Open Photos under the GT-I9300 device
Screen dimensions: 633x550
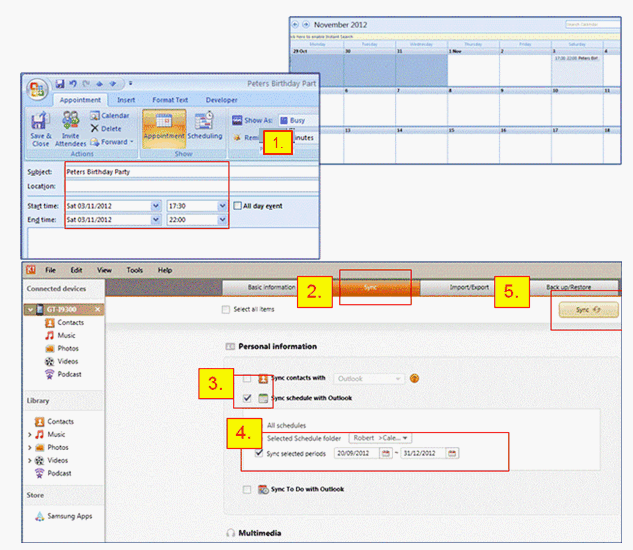click(x=62, y=348)
